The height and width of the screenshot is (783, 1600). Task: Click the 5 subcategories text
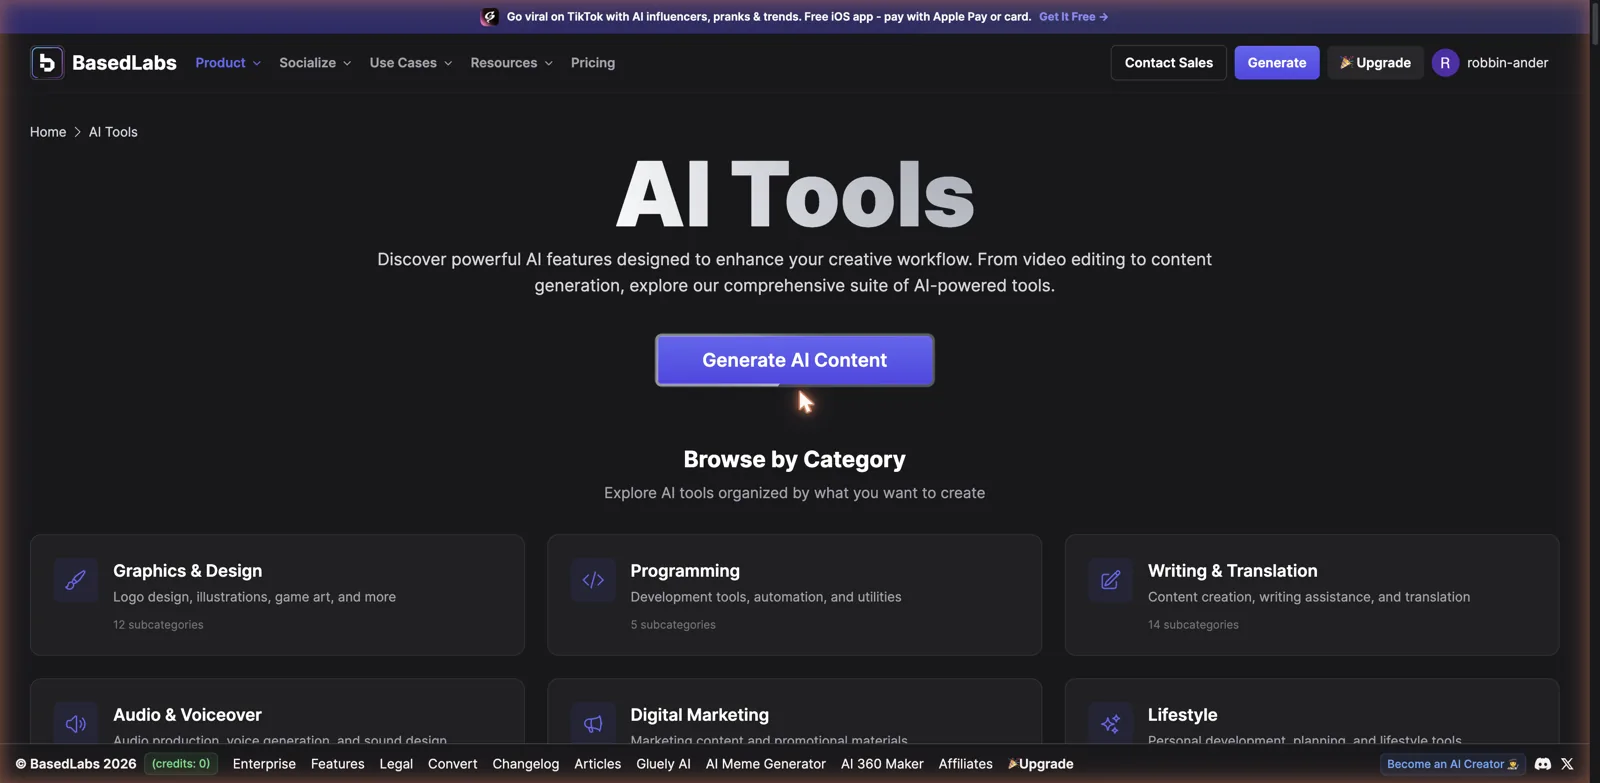pos(673,625)
